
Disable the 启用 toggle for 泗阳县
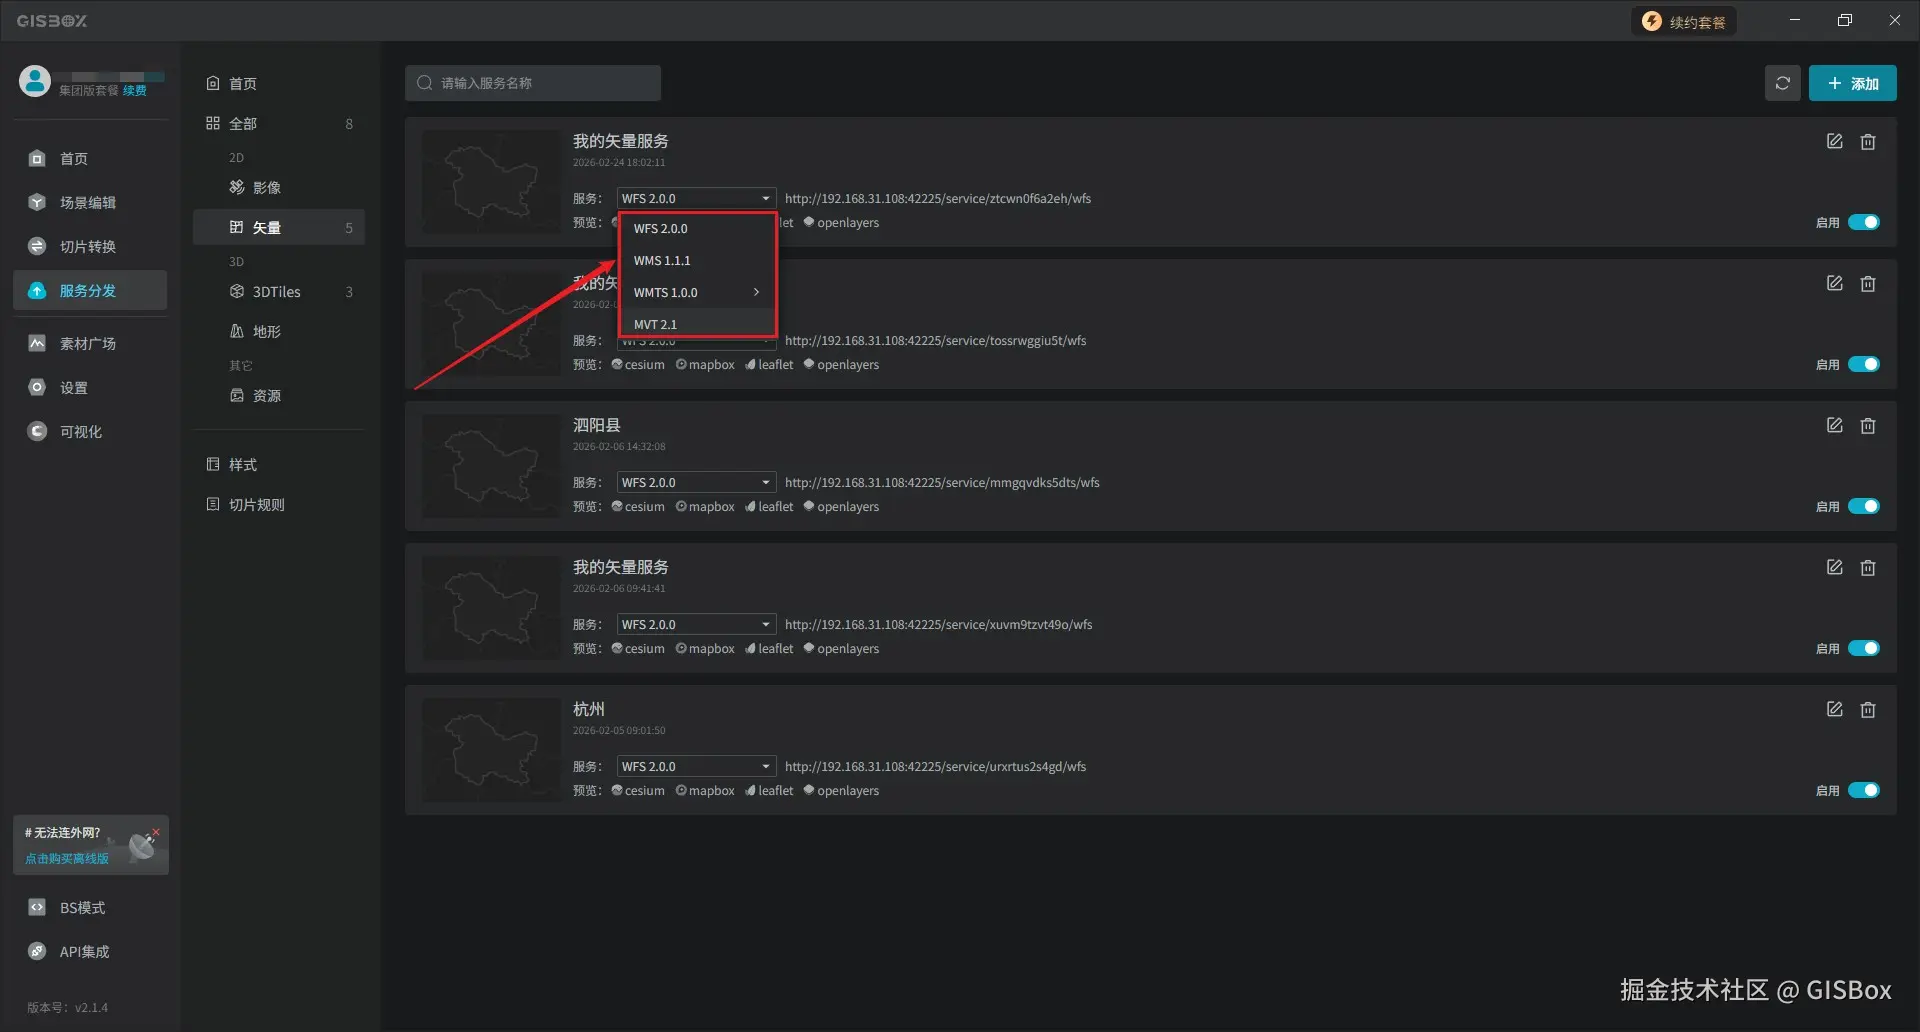[x=1864, y=506]
